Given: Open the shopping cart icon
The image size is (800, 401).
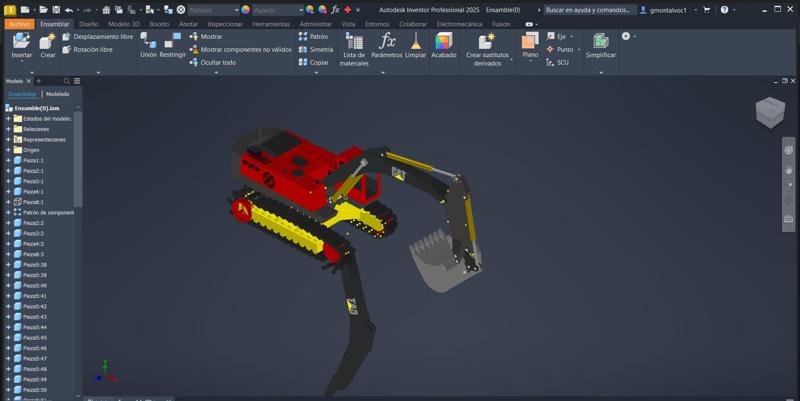Looking at the screenshot, I should click(706, 10).
